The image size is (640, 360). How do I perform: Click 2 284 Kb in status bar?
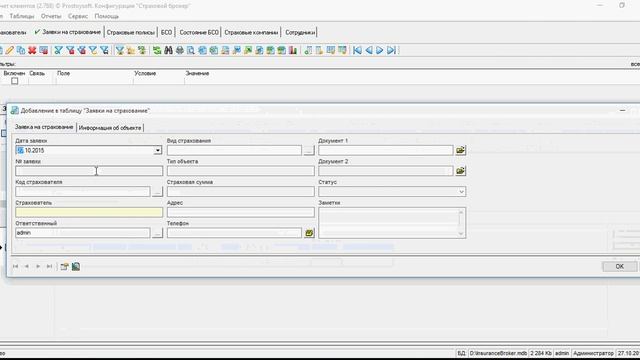[541, 353]
